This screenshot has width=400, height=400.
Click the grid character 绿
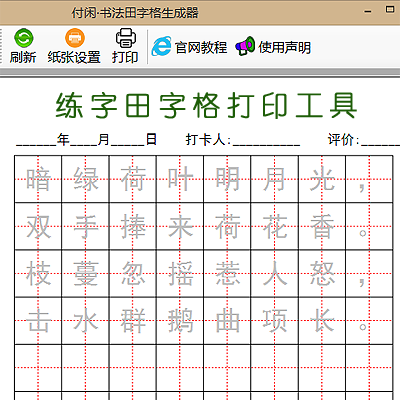(x=86, y=179)
